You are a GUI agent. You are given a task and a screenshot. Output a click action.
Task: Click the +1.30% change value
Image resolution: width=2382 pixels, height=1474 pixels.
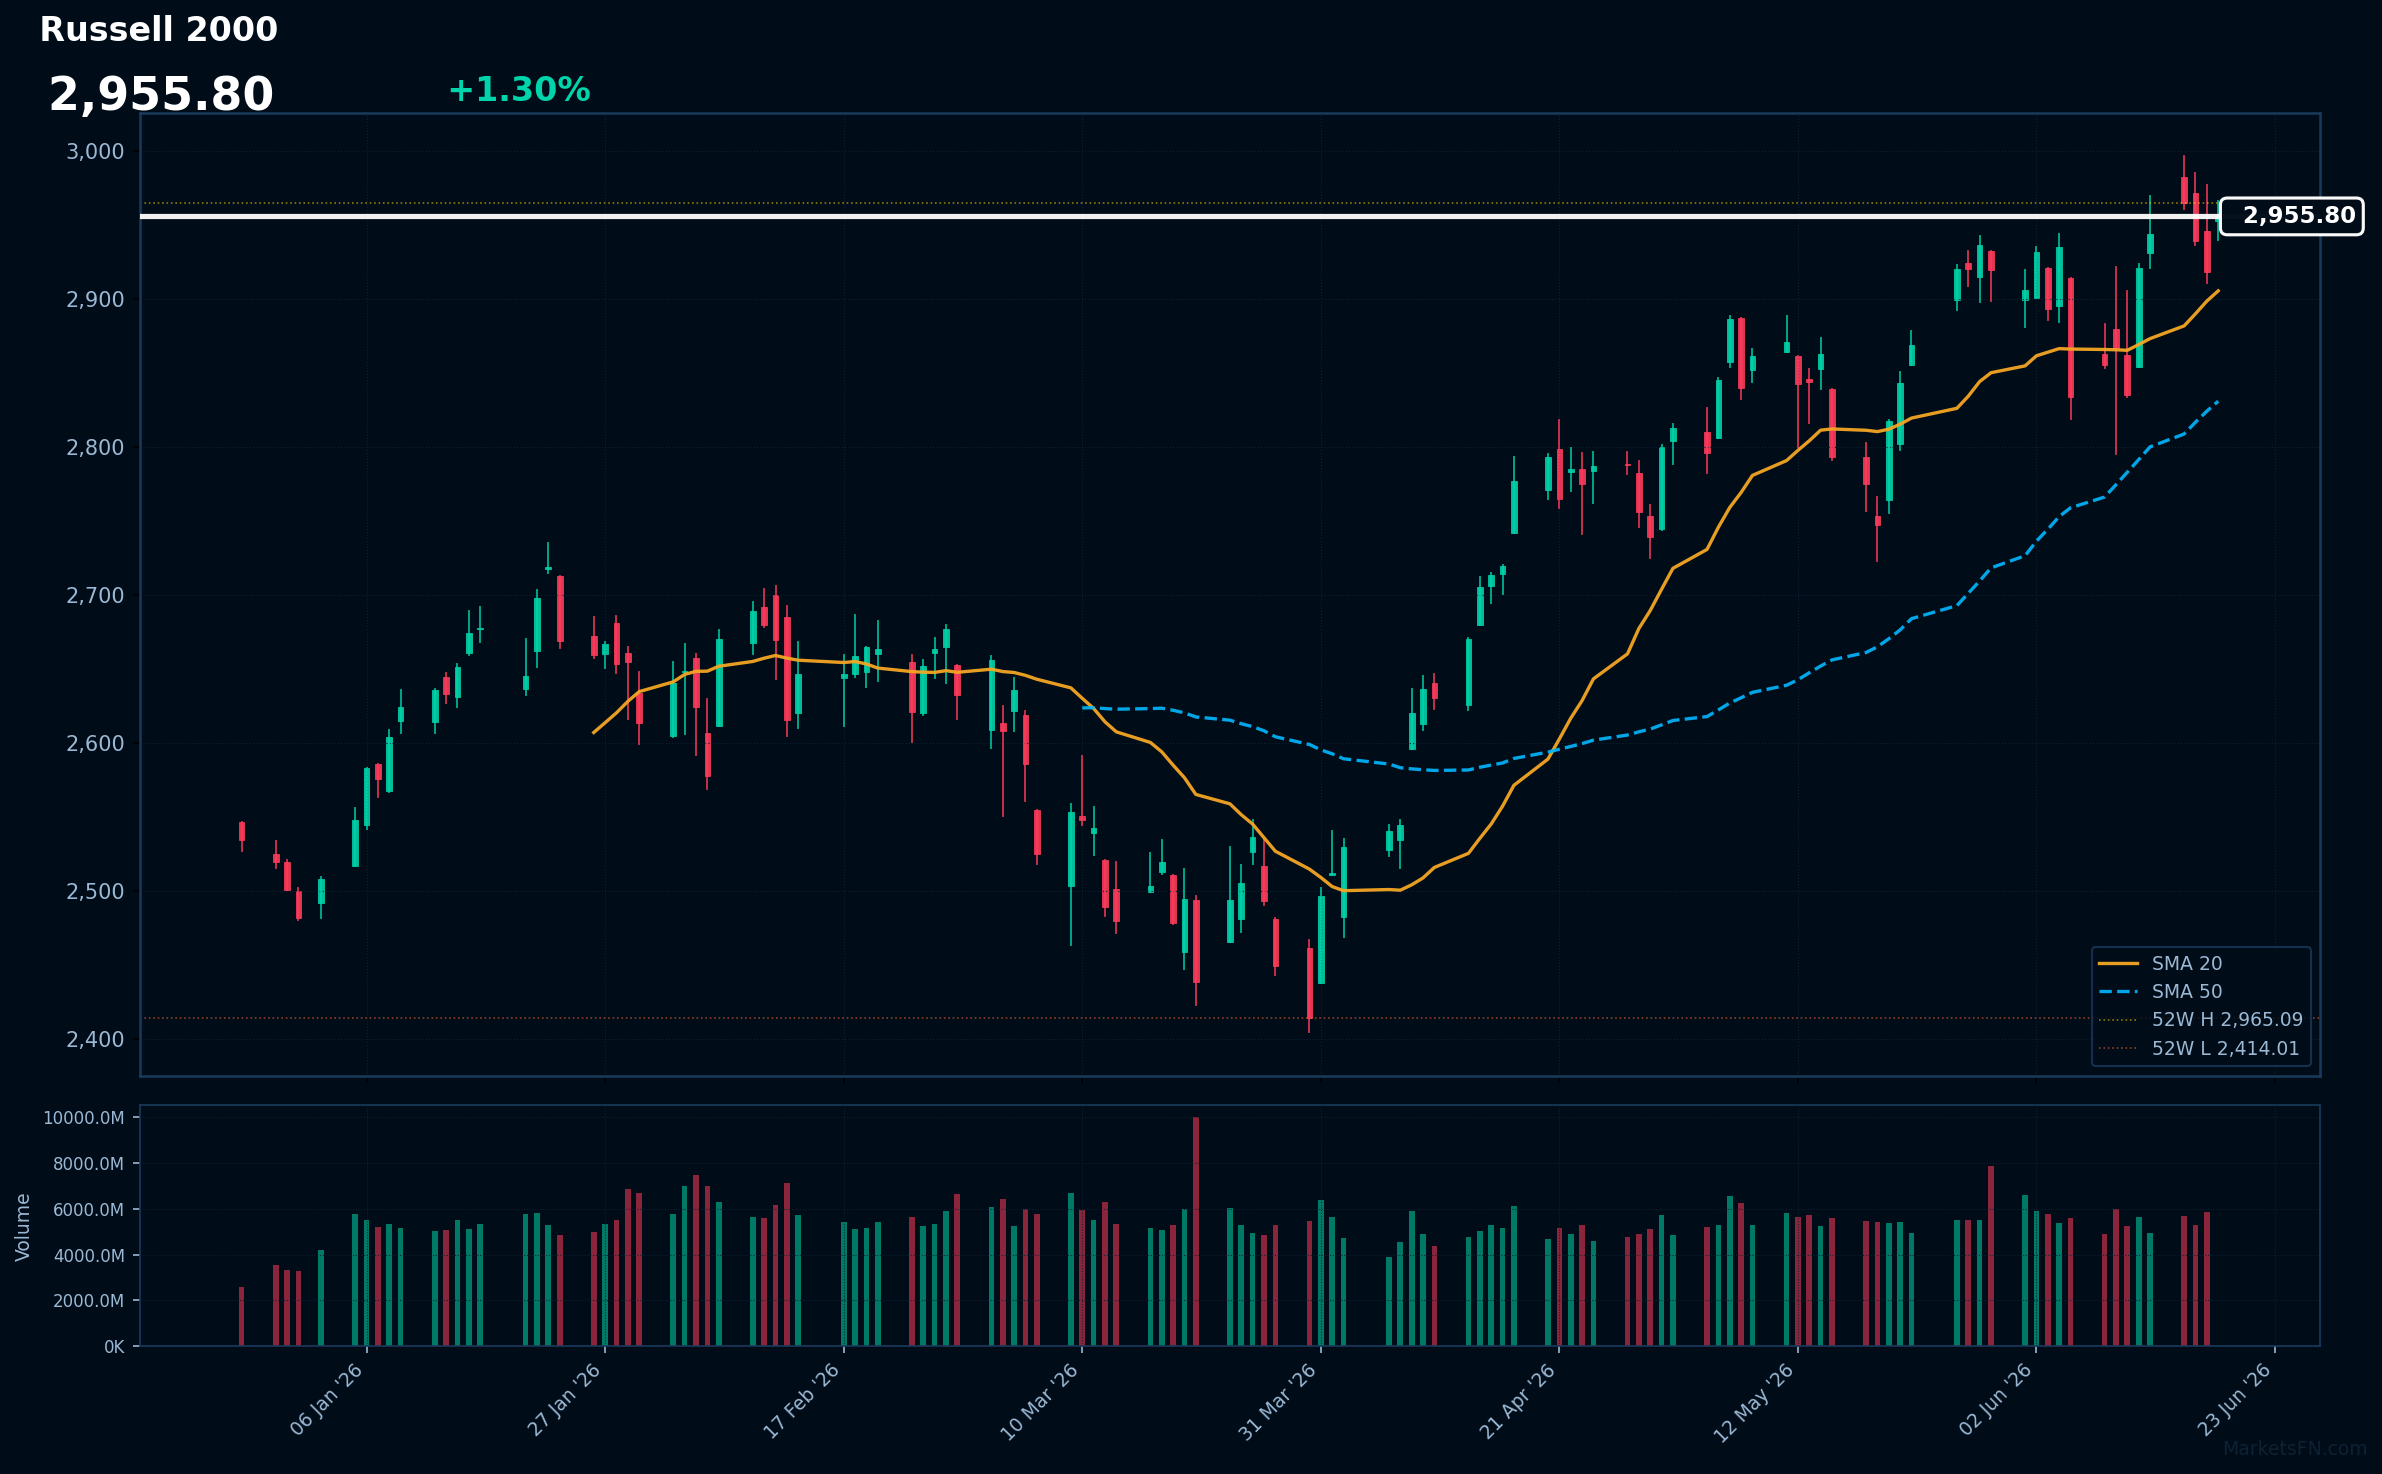coord(519,90)
